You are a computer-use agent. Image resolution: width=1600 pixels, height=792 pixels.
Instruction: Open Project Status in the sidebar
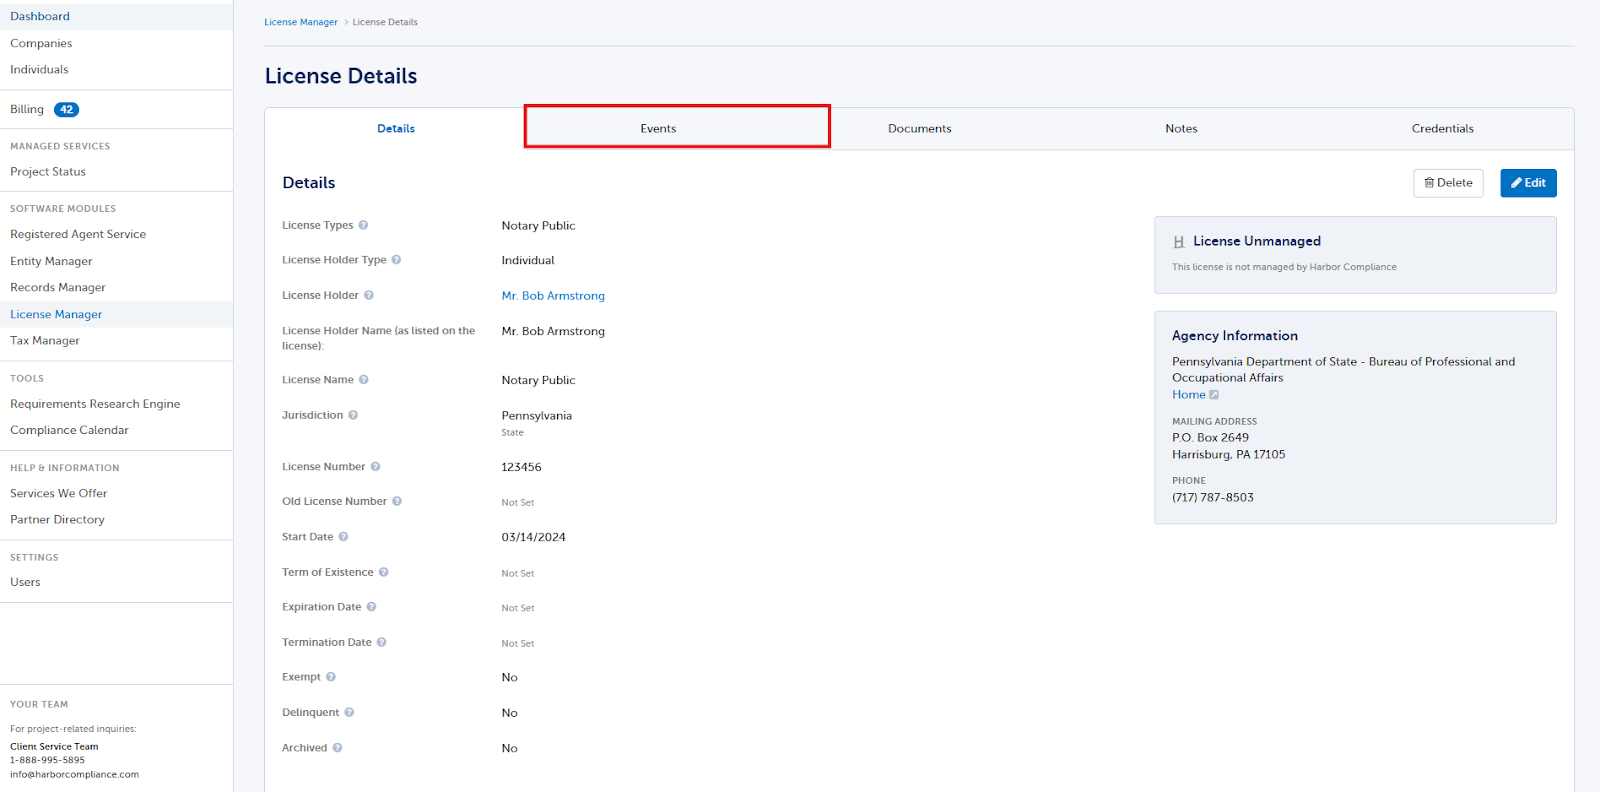(x=48, y=172)
